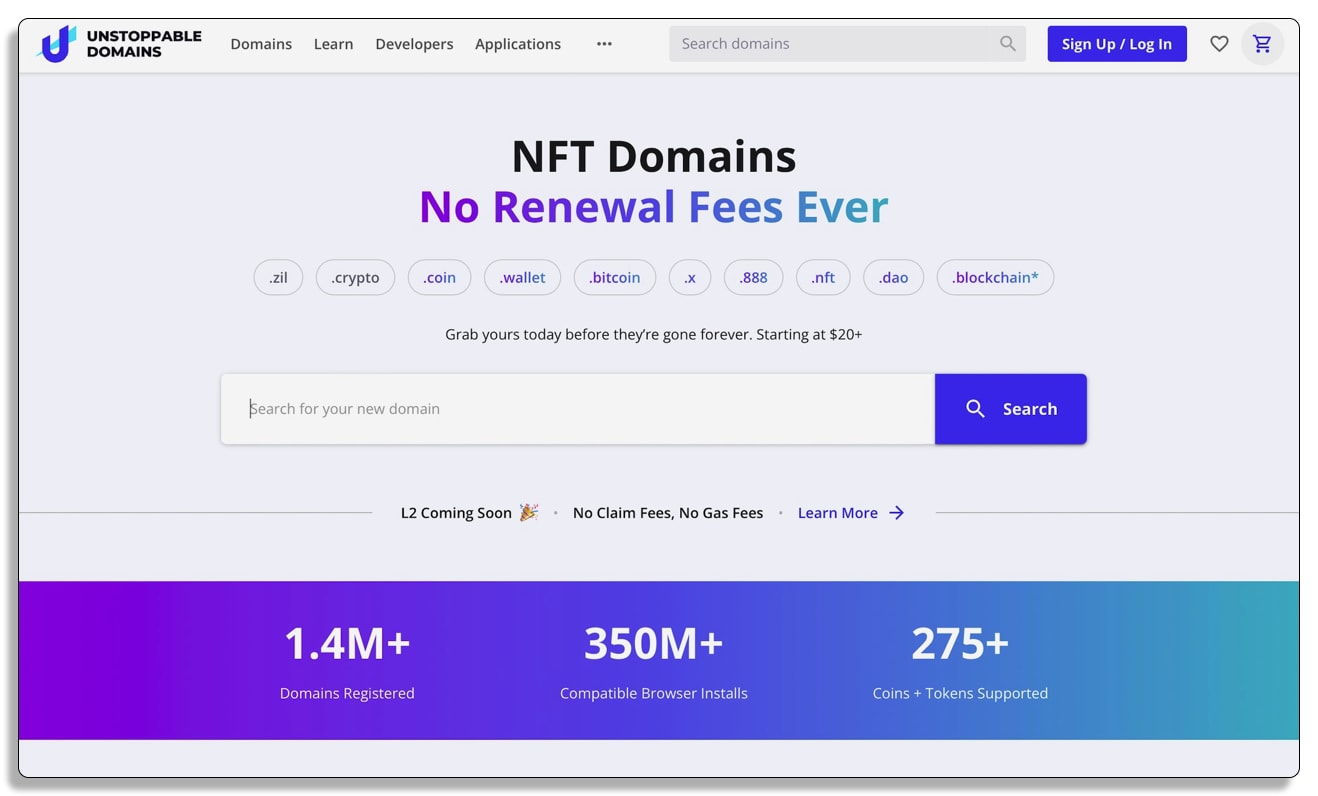This screenshot has height=796, width=1318.
Task: Open the three-dots more menu
Action: tap(604, 44)
